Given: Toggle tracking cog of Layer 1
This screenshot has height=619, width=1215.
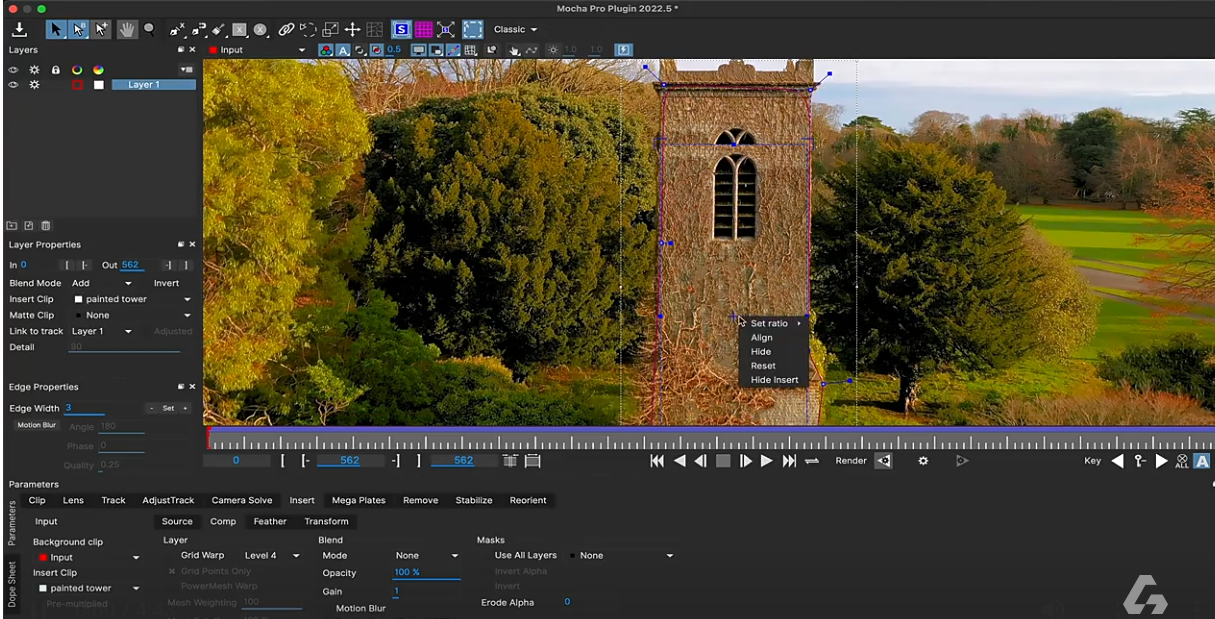Looking at the screenshot, I should pyautogui.click(x=35, y=85).
